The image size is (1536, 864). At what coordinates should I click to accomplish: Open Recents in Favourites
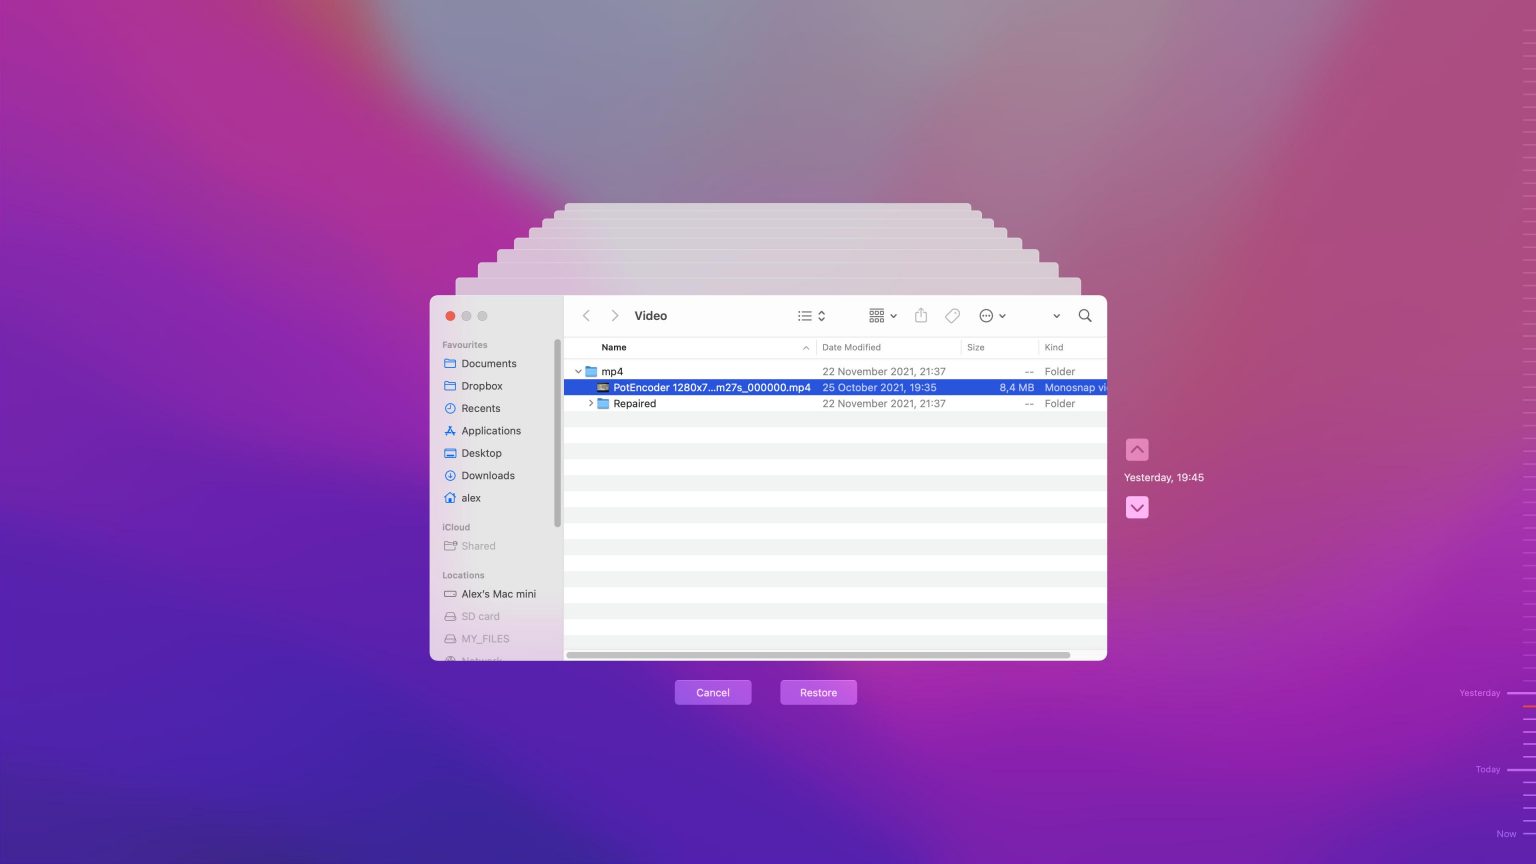pos(480,408)
